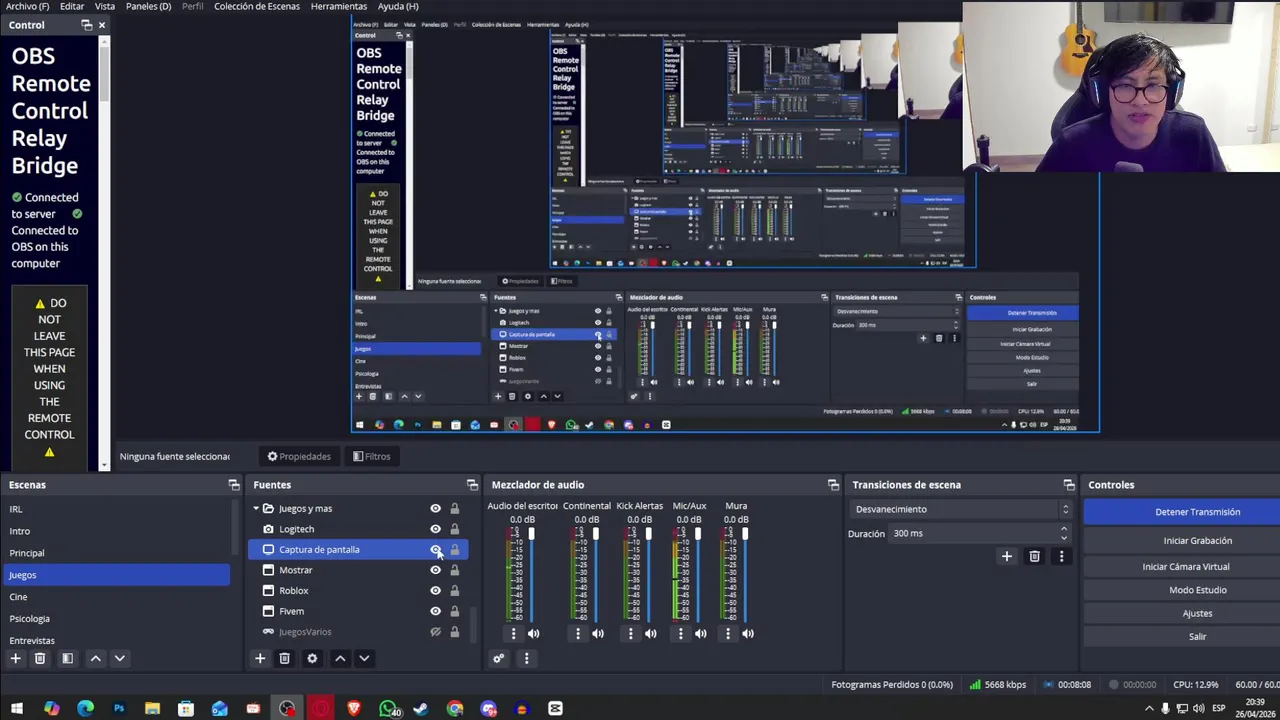Open Photoshop from the taskbar

pyautogui.click(x=118, y=709)
